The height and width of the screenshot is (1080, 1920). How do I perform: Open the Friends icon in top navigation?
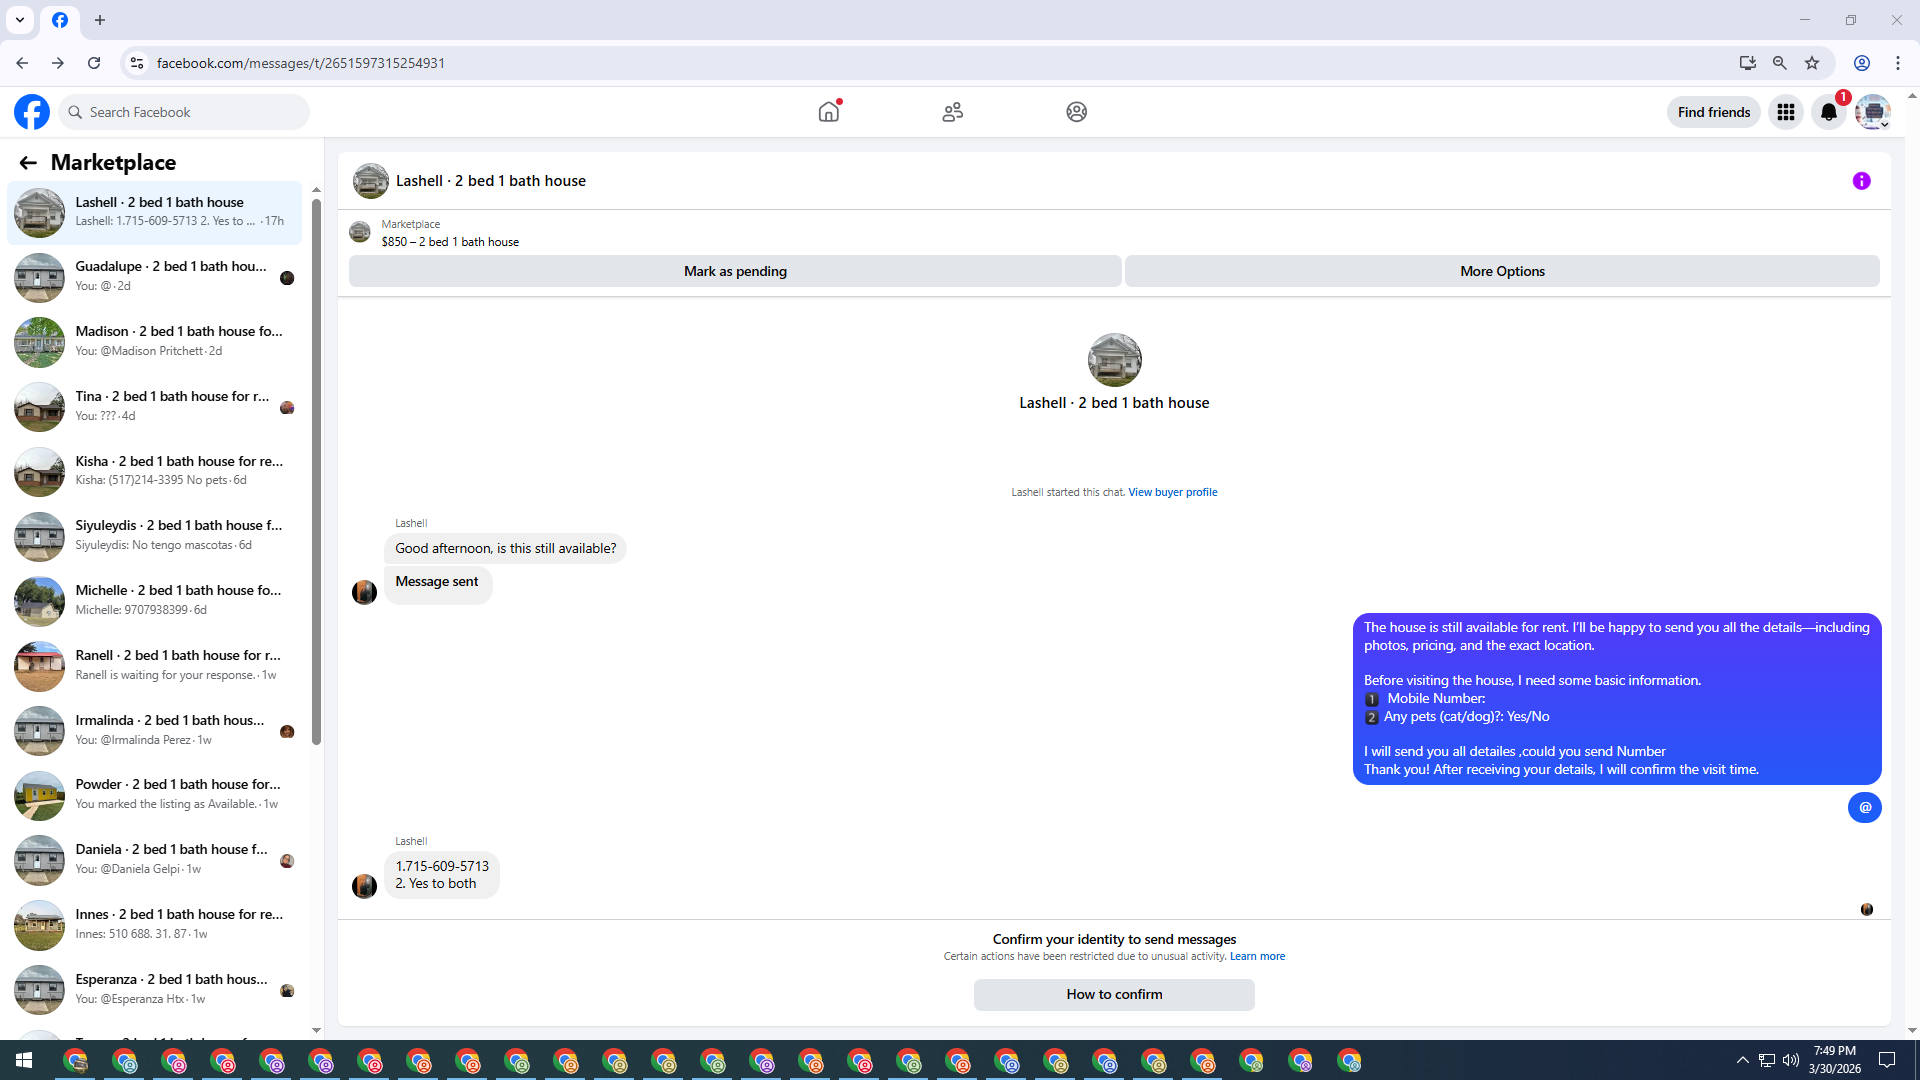952,112
